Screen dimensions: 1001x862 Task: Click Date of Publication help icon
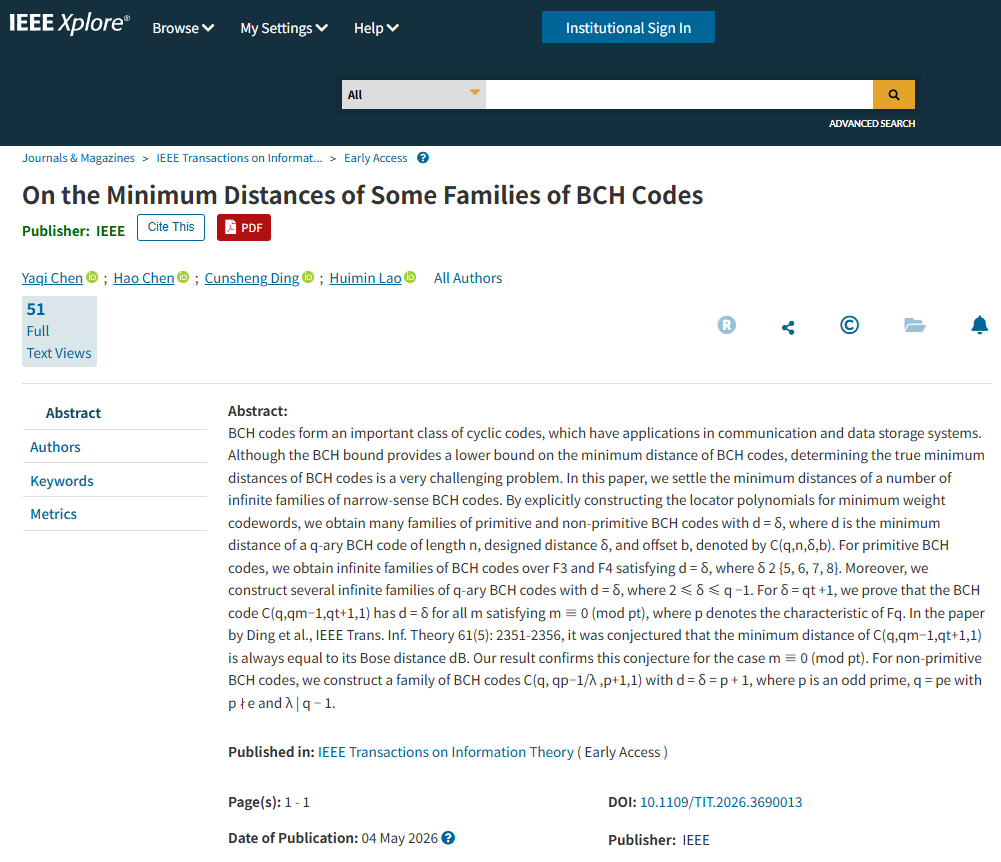pos(448,838)
